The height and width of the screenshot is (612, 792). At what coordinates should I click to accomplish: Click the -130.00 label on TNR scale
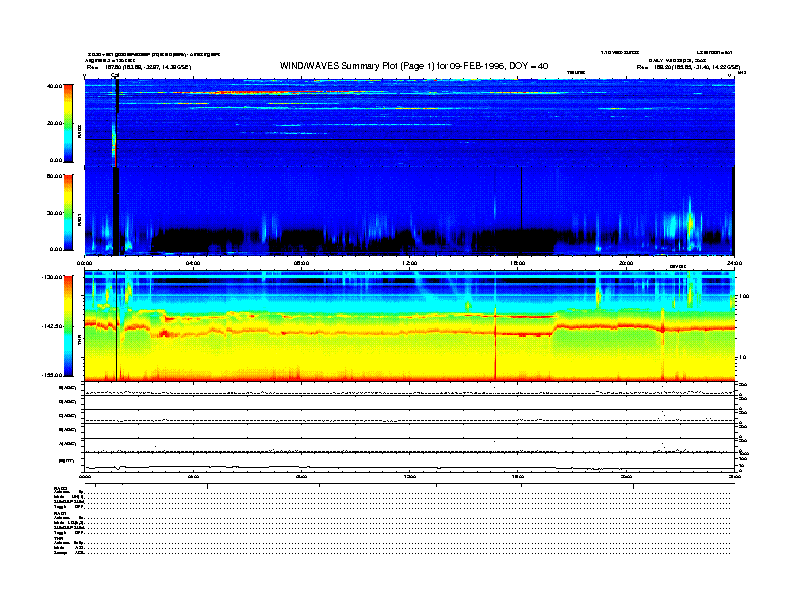point(52,277)
